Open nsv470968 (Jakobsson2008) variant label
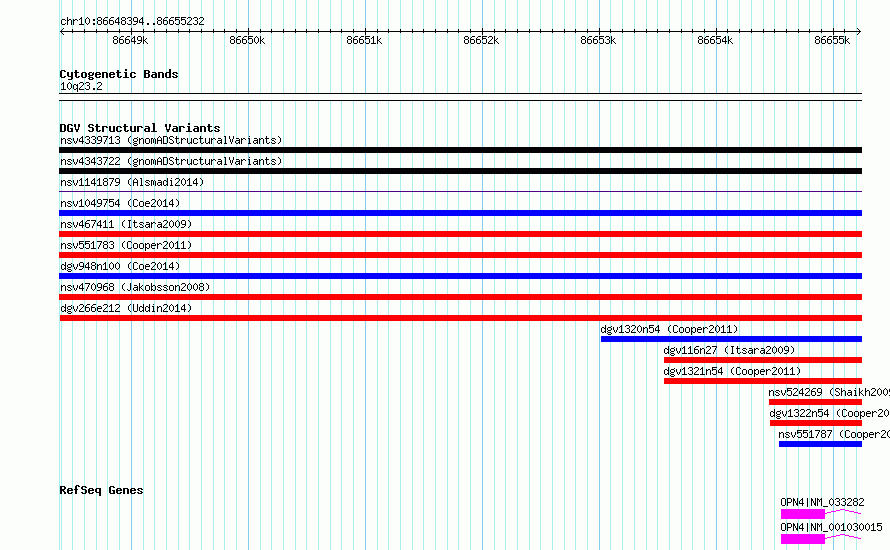 tap(135, 287)
